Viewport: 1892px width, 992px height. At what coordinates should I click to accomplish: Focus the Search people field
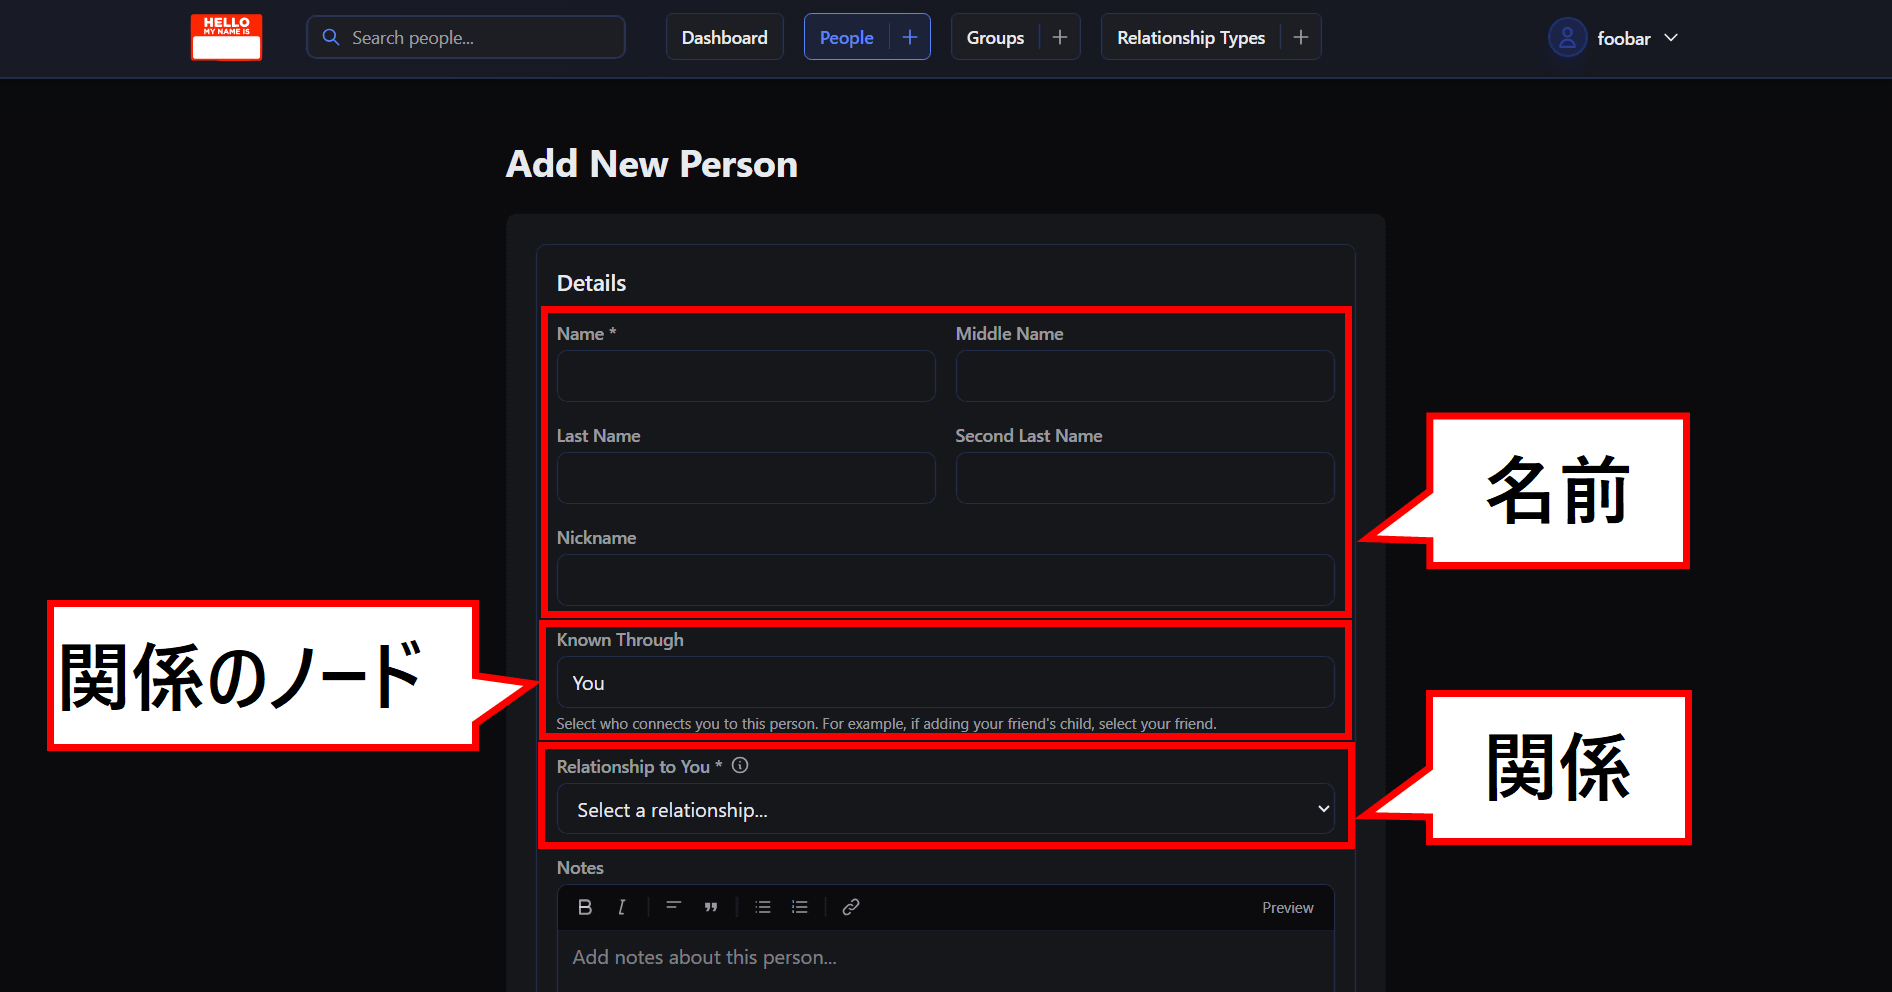[480, 37]
